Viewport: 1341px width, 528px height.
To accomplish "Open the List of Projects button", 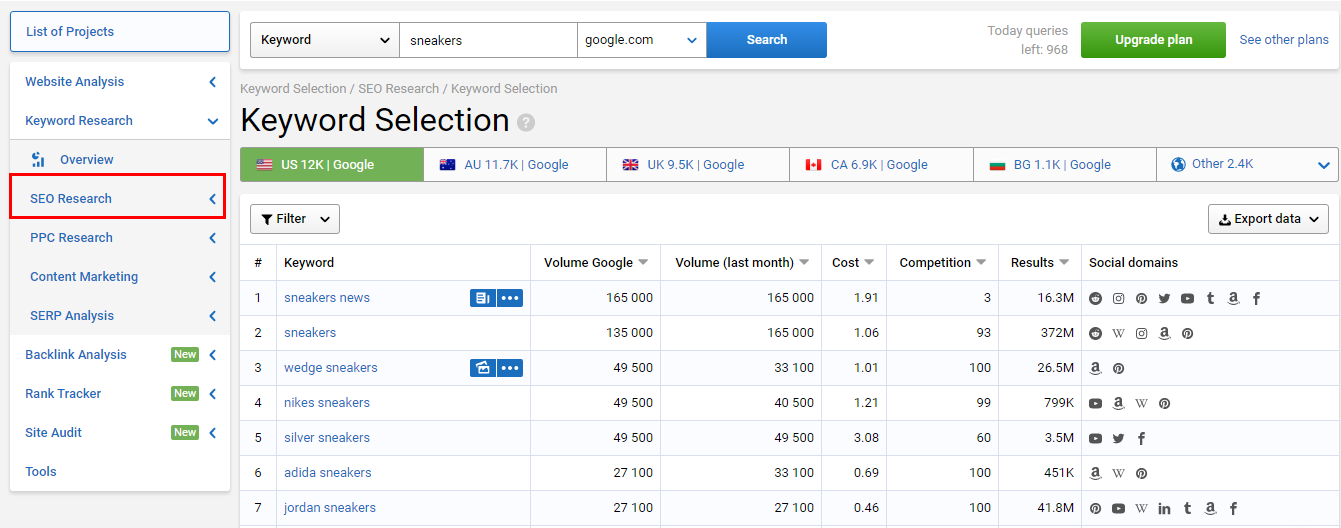I will point(120,32).
